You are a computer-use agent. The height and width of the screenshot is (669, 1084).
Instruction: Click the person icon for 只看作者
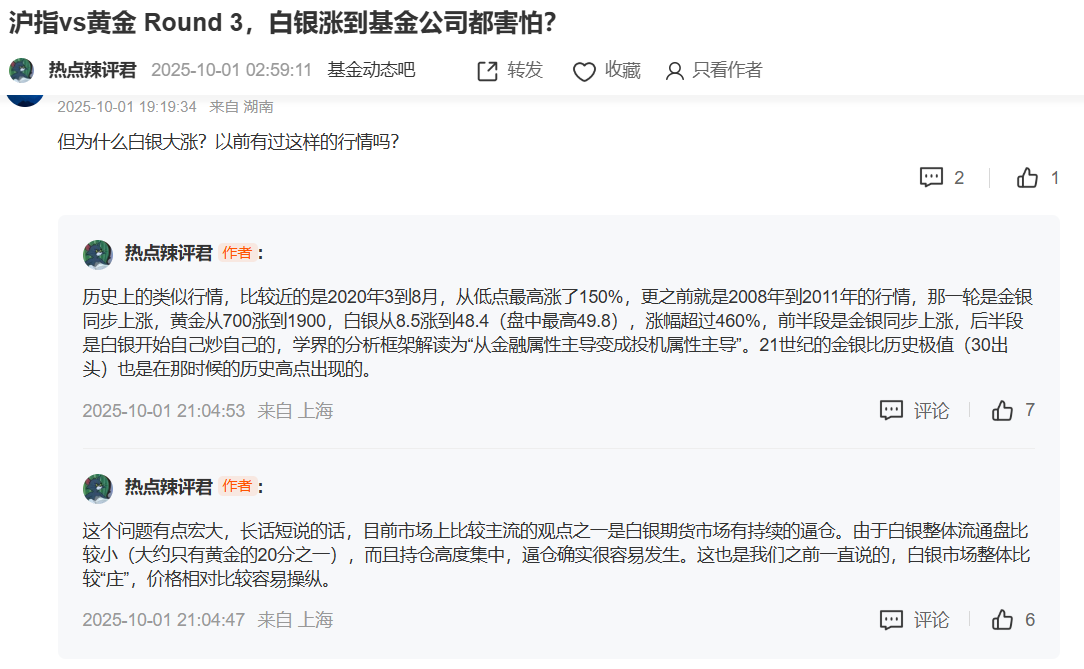point(674,71)
